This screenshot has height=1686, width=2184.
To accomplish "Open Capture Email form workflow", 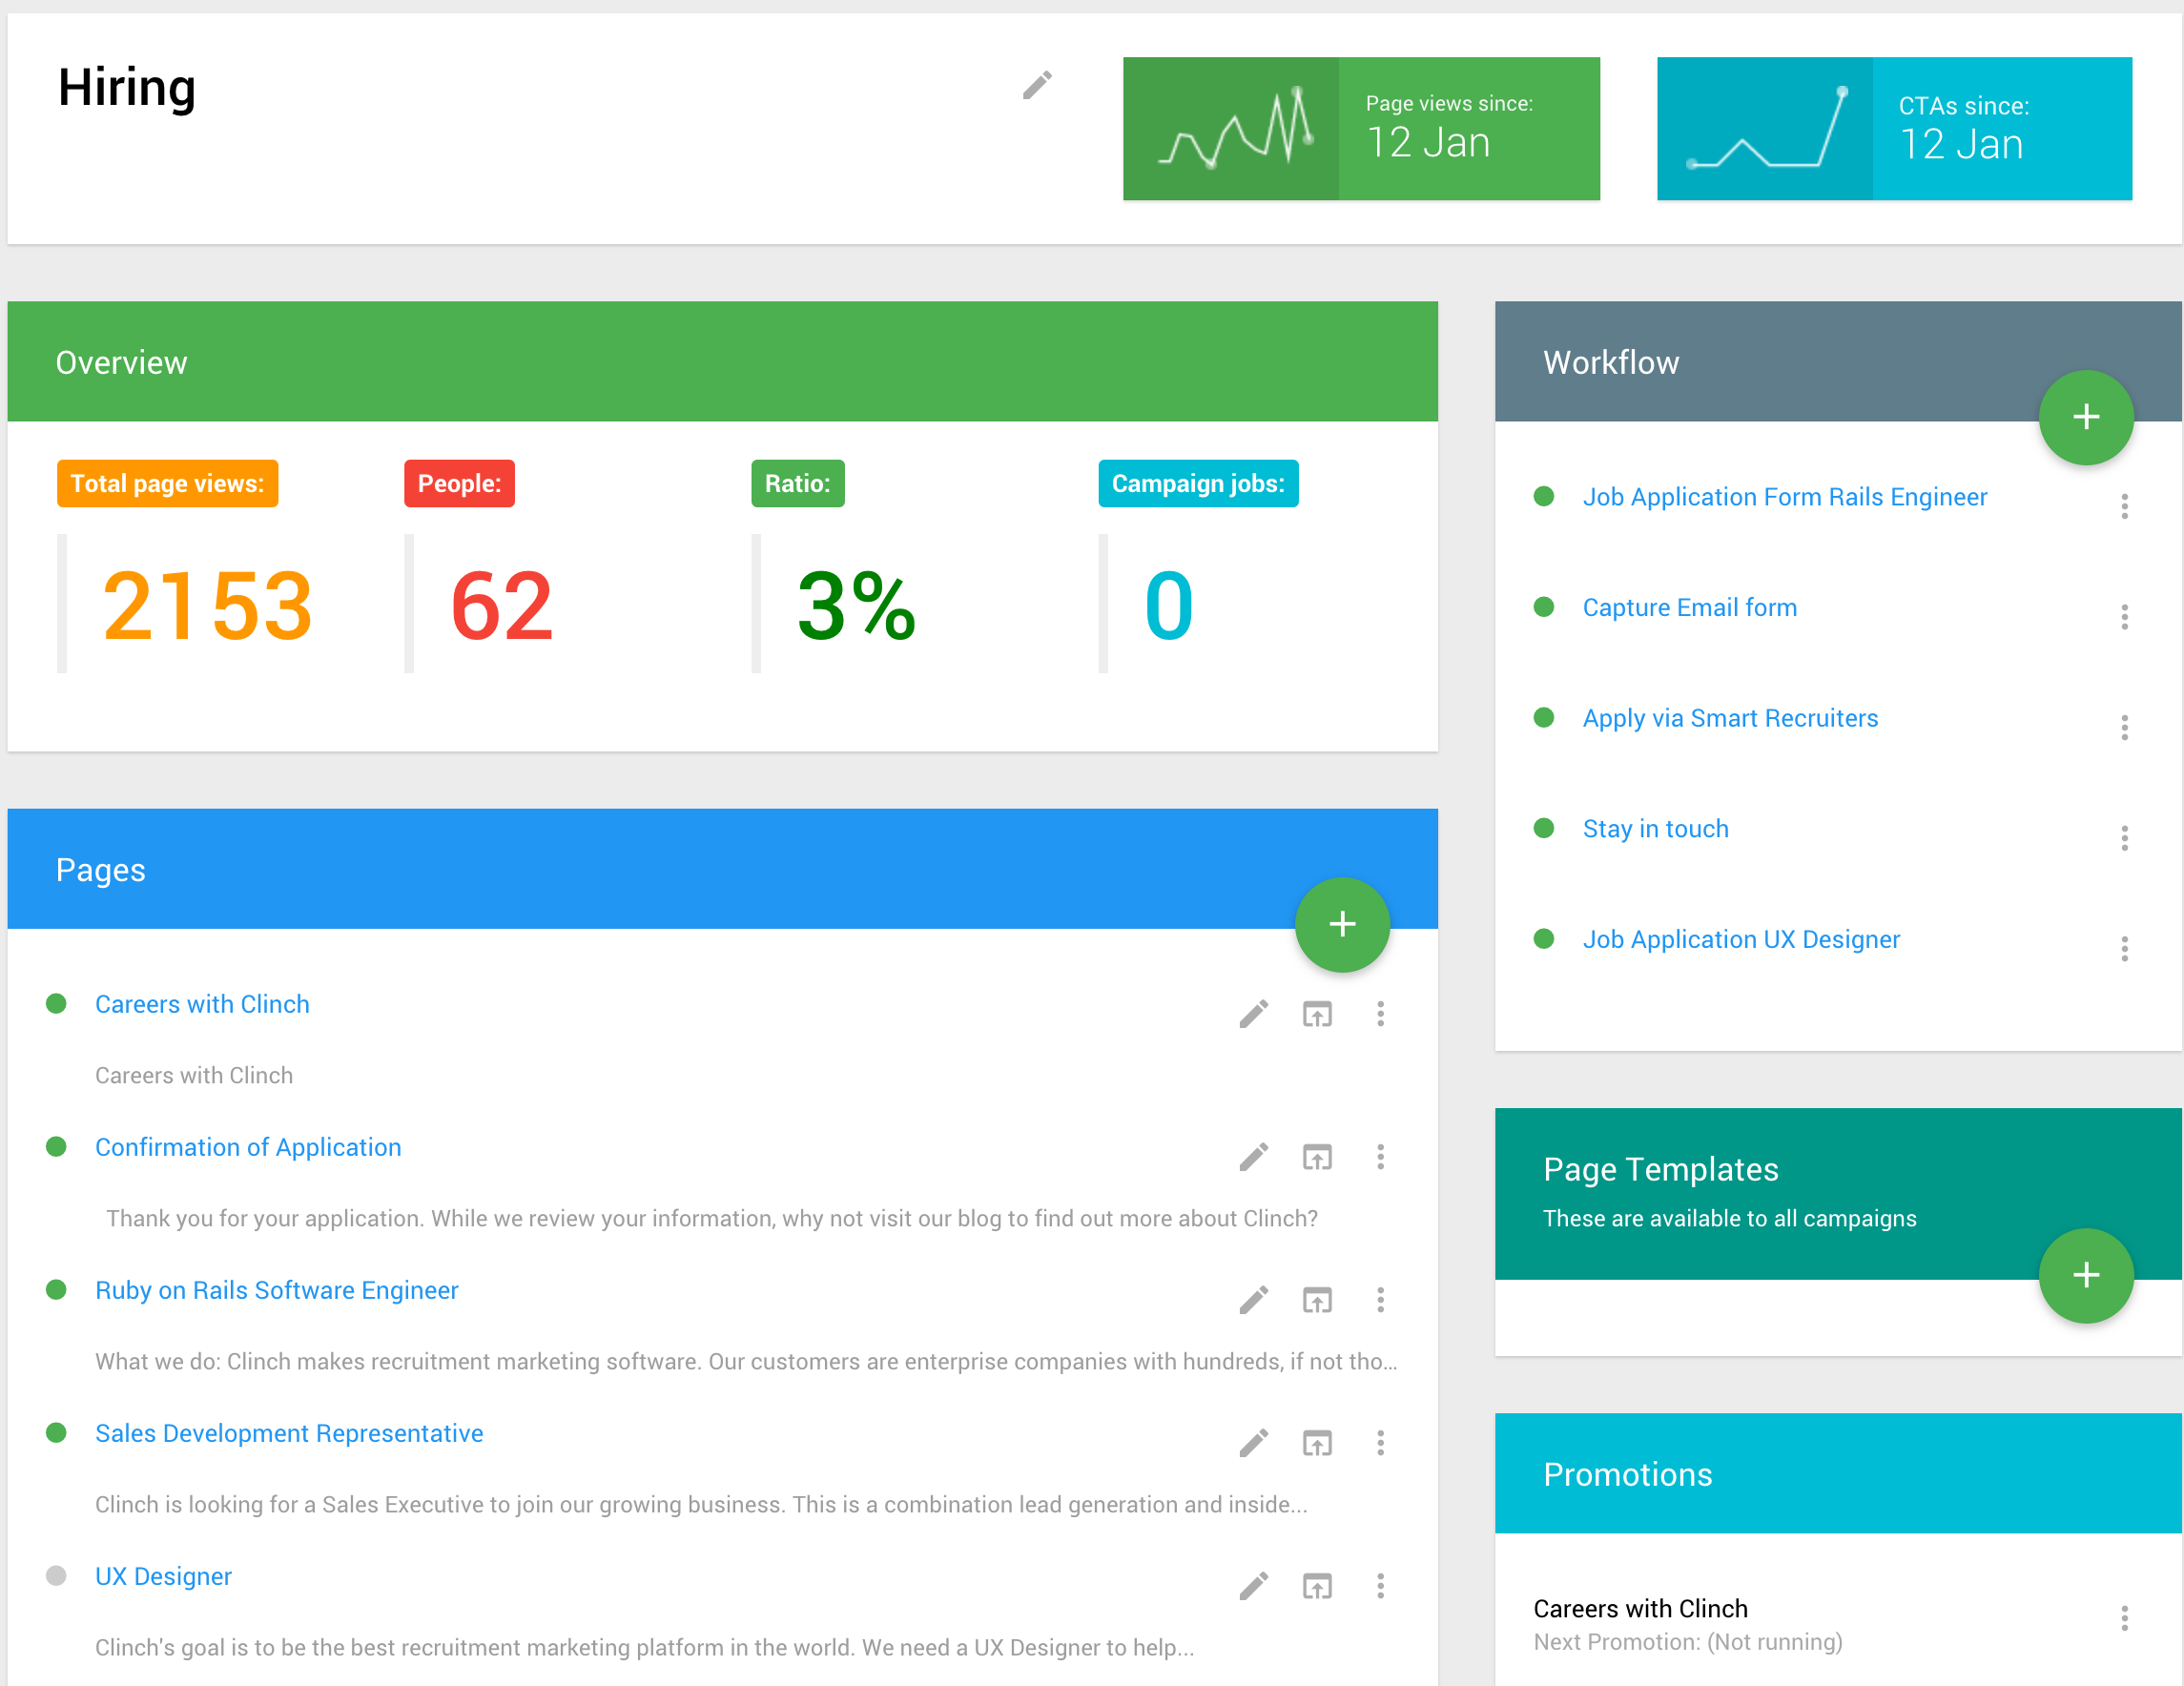I will pos(1689,607).
